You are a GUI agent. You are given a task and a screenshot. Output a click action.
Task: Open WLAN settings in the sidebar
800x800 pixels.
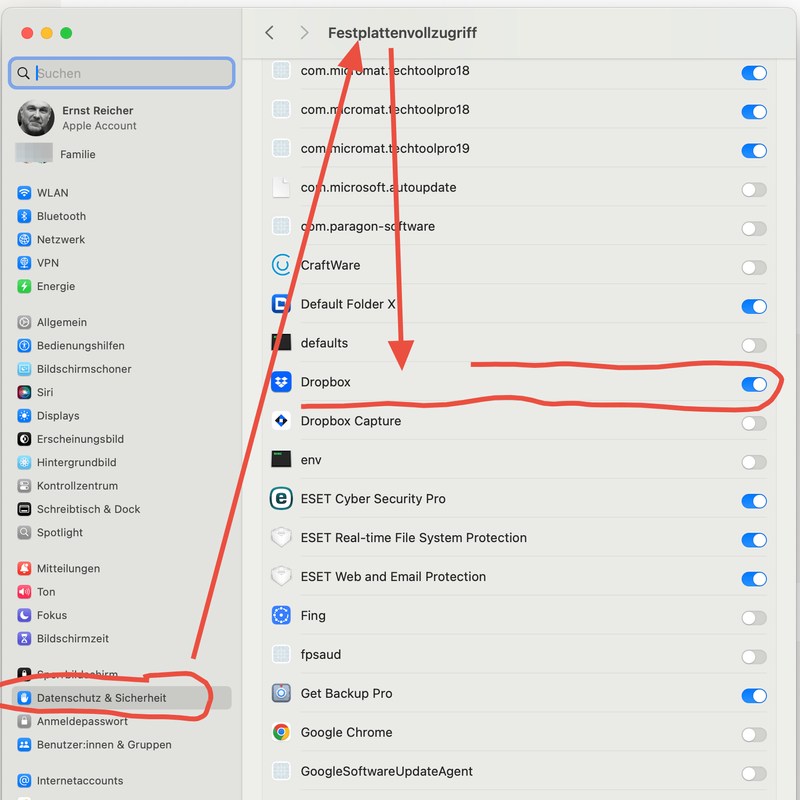[x=52, y=193]
